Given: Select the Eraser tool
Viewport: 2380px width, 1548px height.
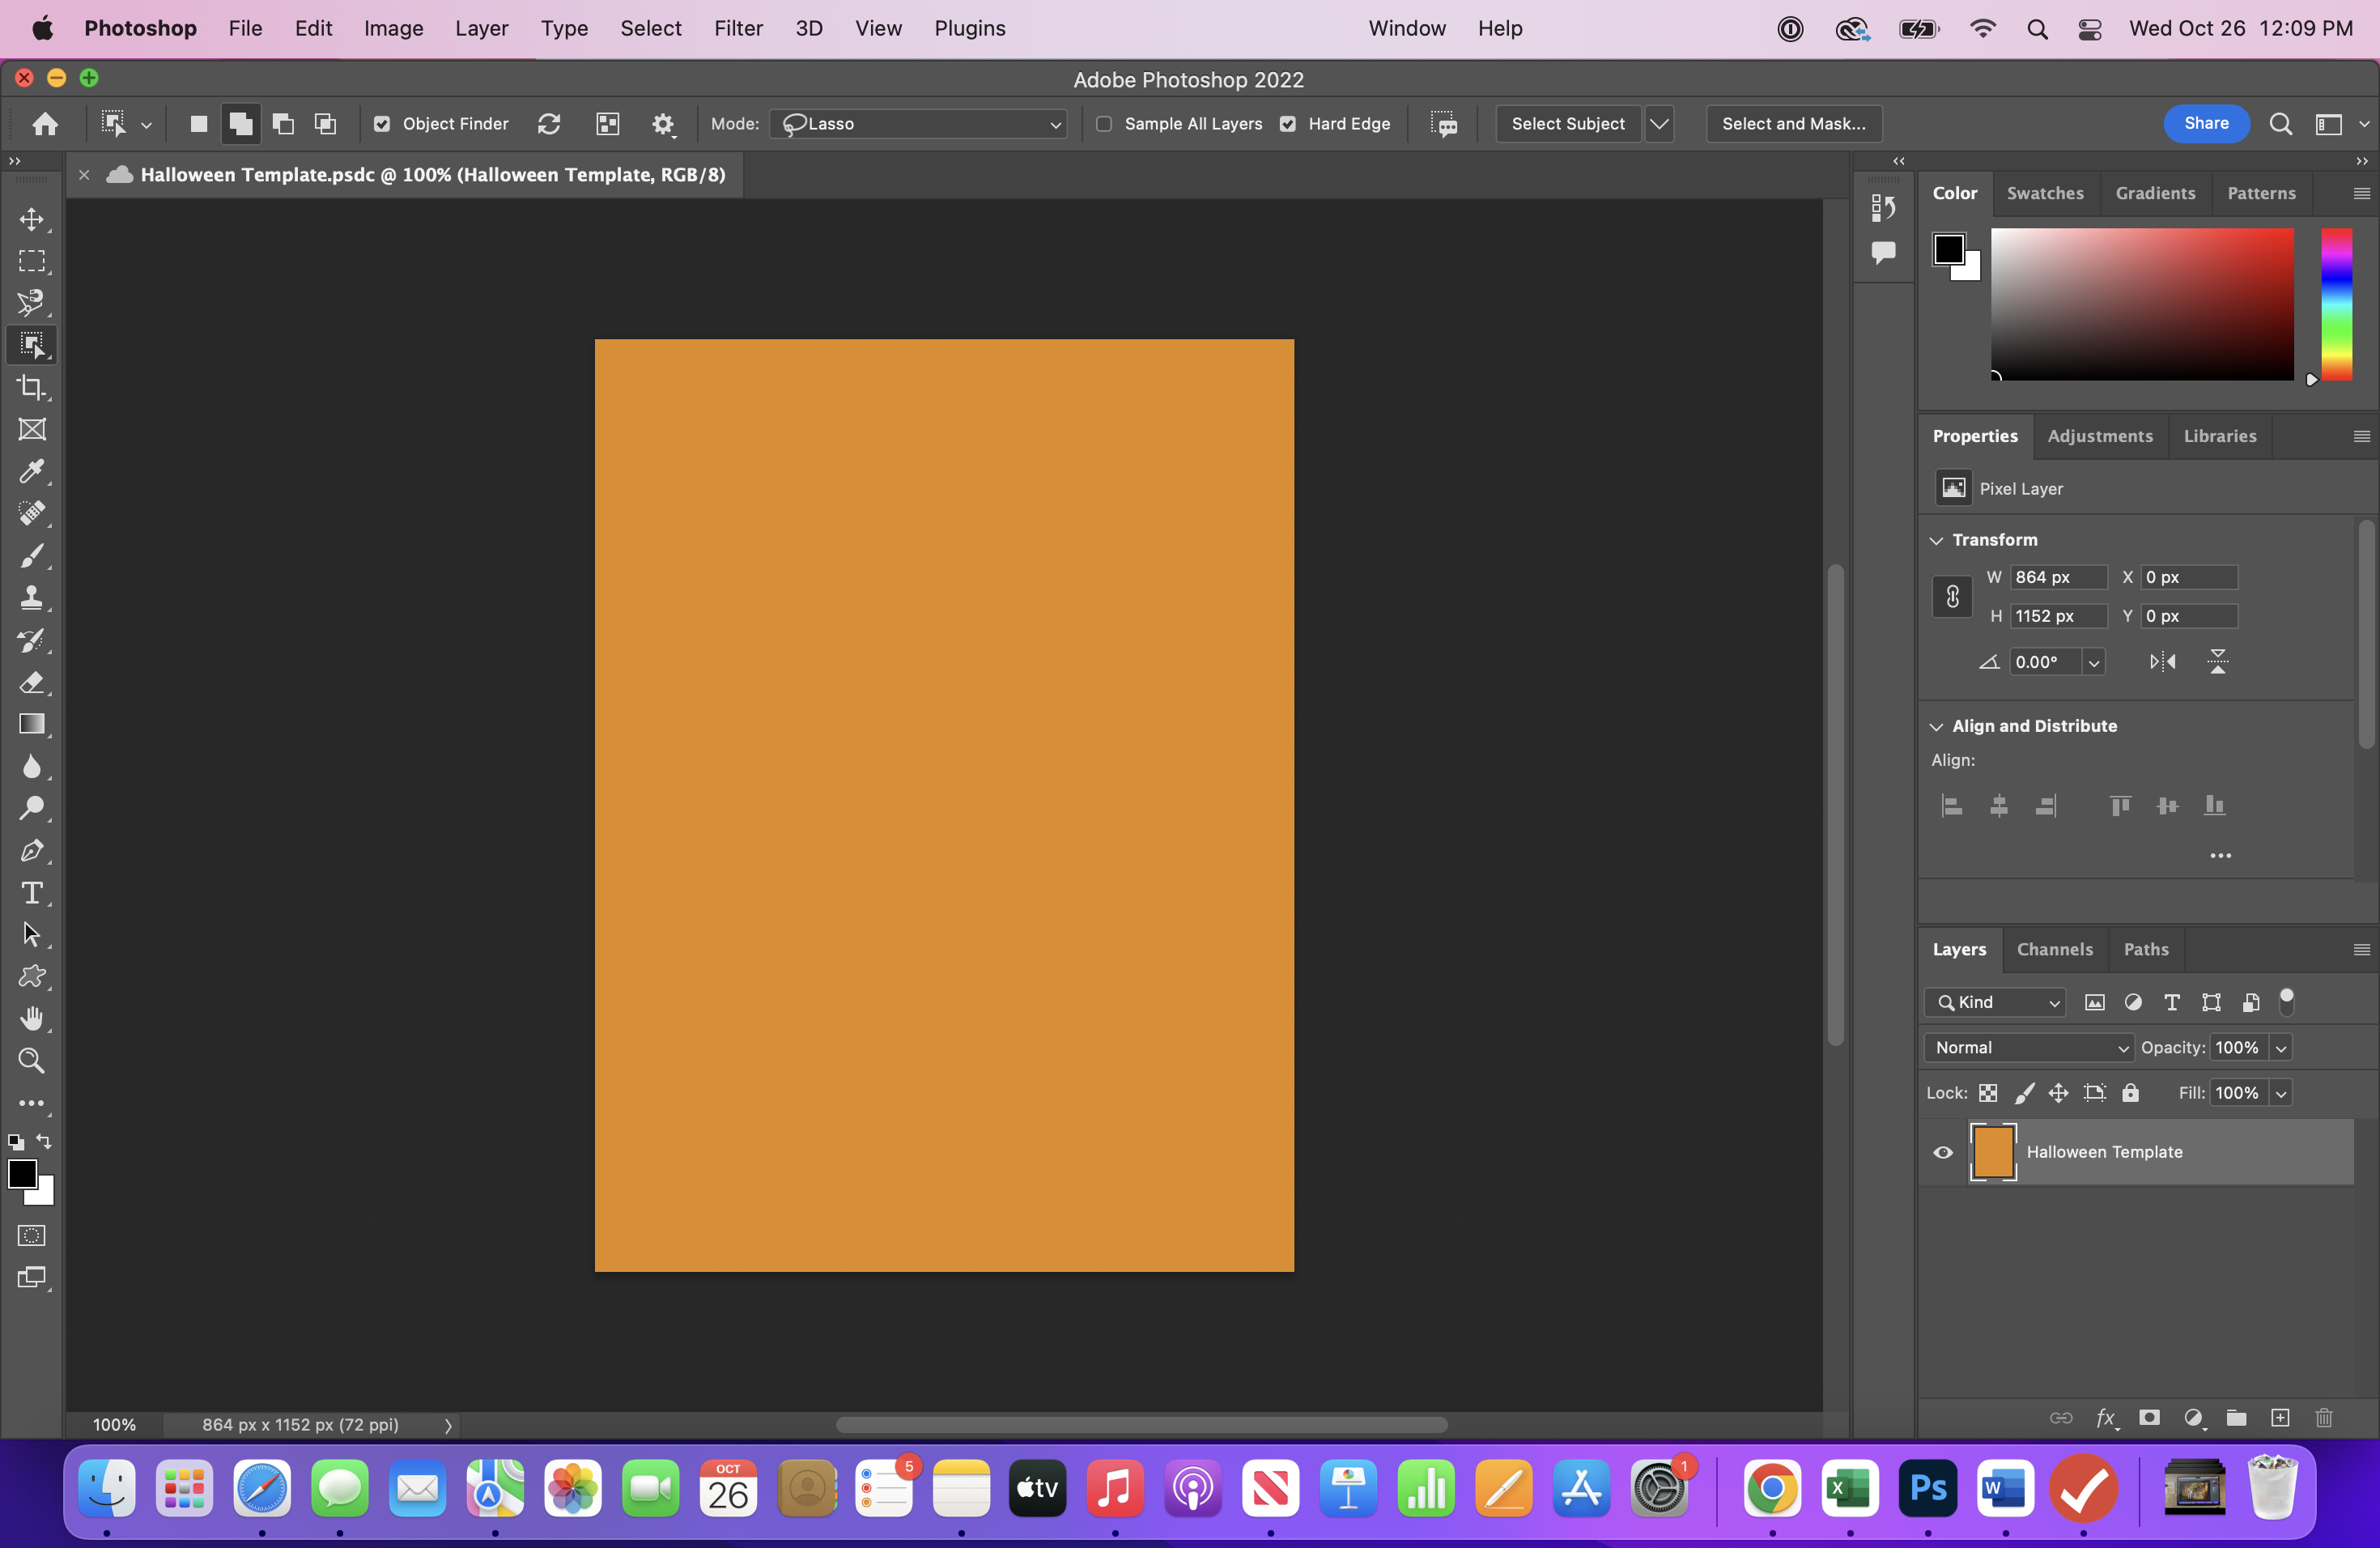Looking at the screenshot, I should (x=31, y=682).
